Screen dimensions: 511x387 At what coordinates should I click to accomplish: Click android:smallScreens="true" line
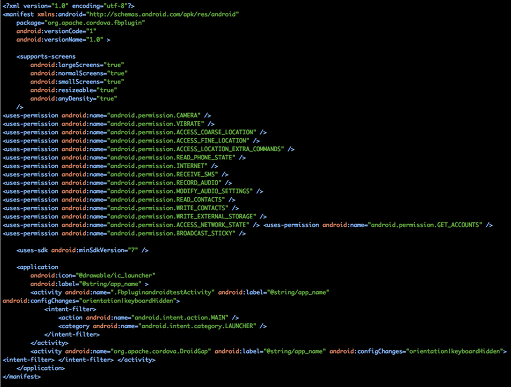77,82
